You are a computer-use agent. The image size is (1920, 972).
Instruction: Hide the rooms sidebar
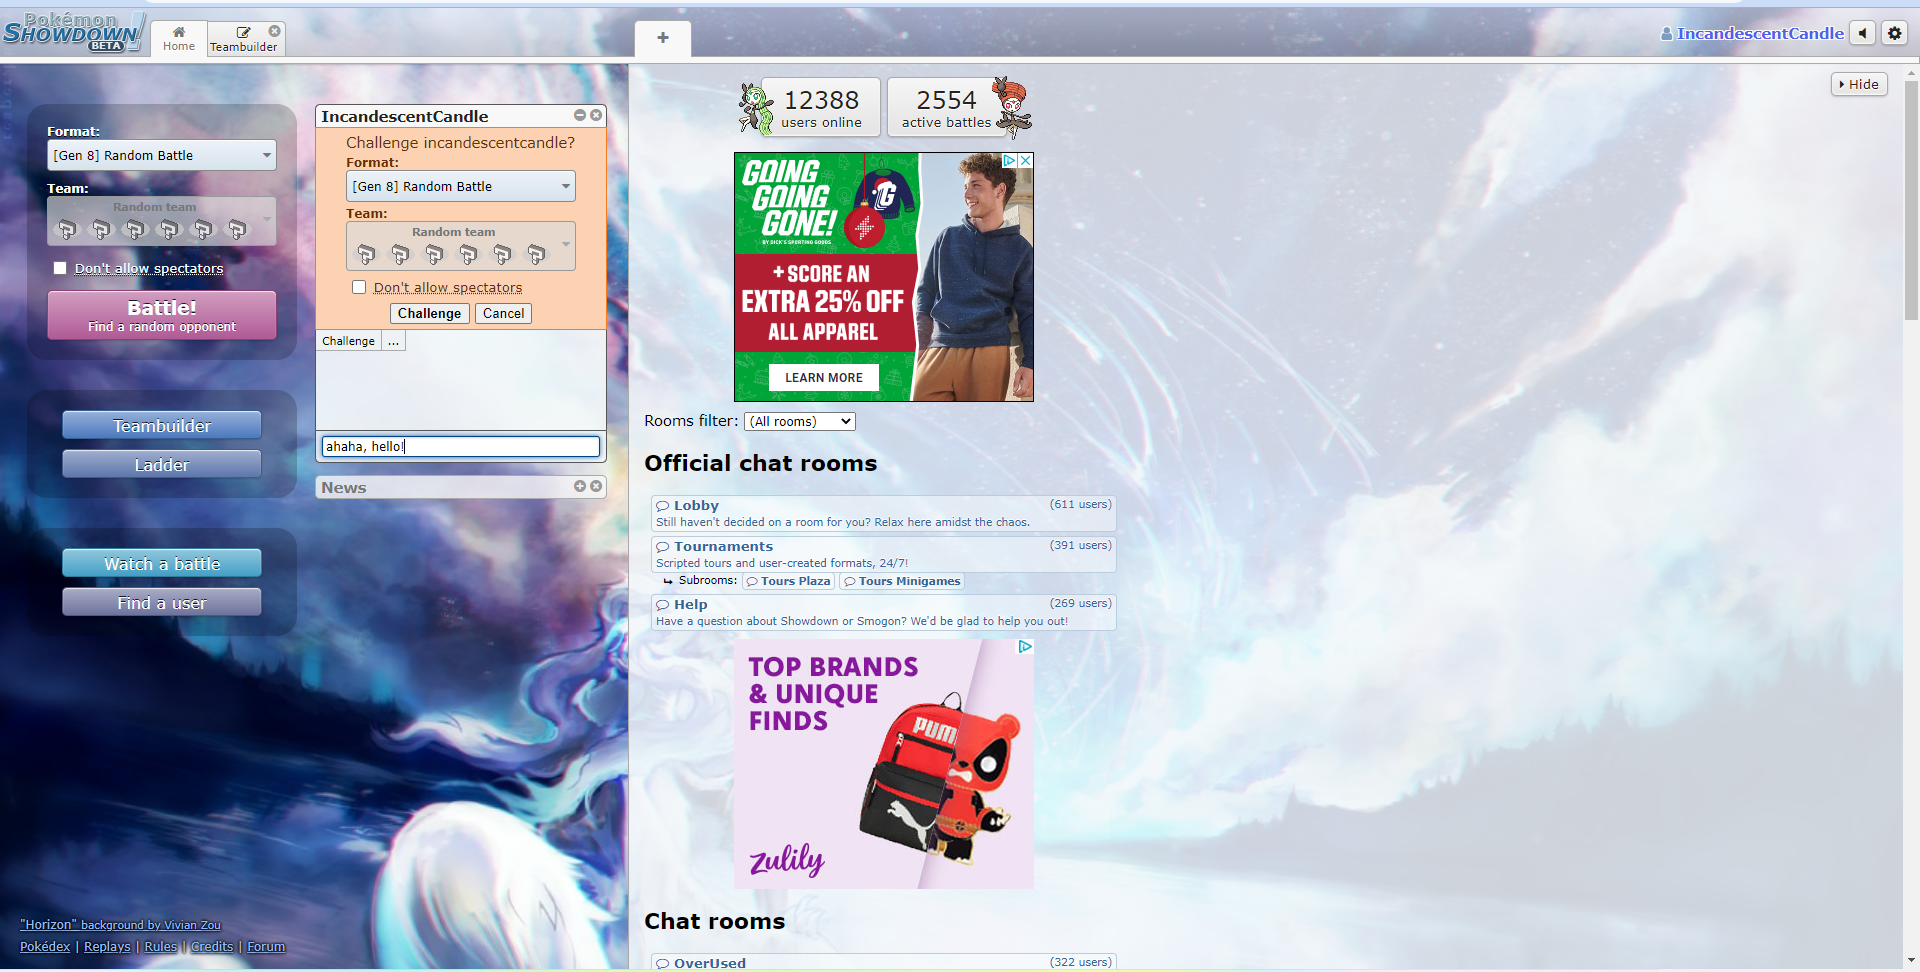pyautogui.click(x=1859, y=84)
